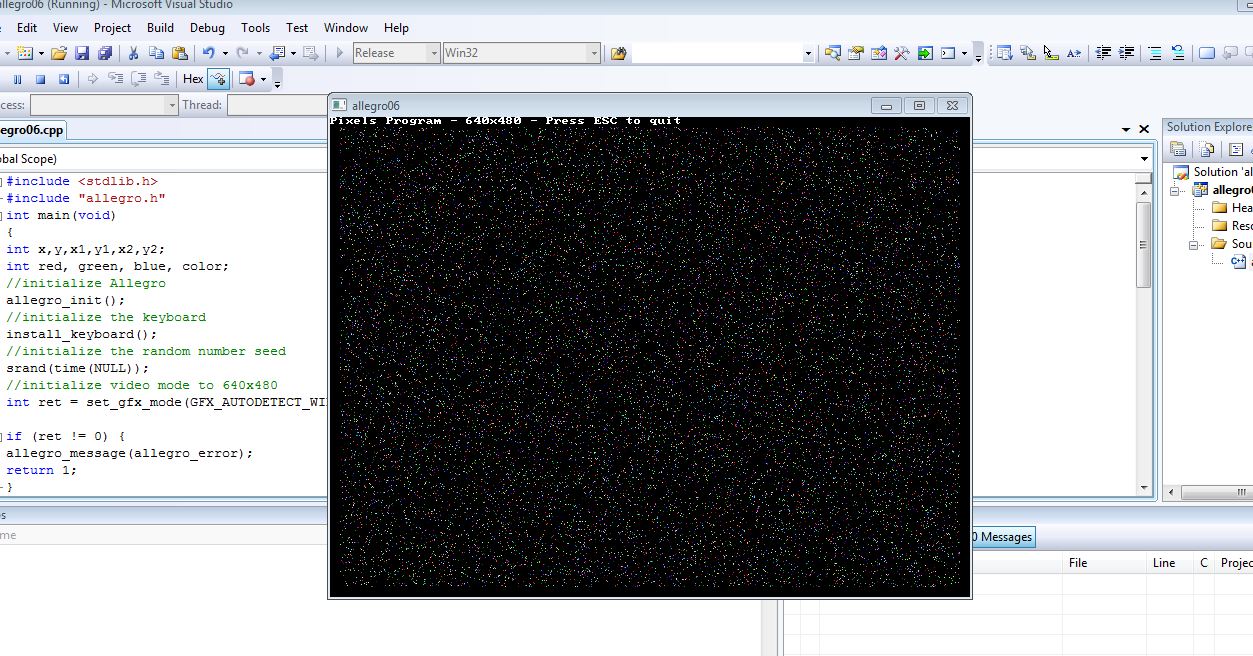1253x656 pixels.
Task: Select the Step Into debug icon
Action: point(118,78)
